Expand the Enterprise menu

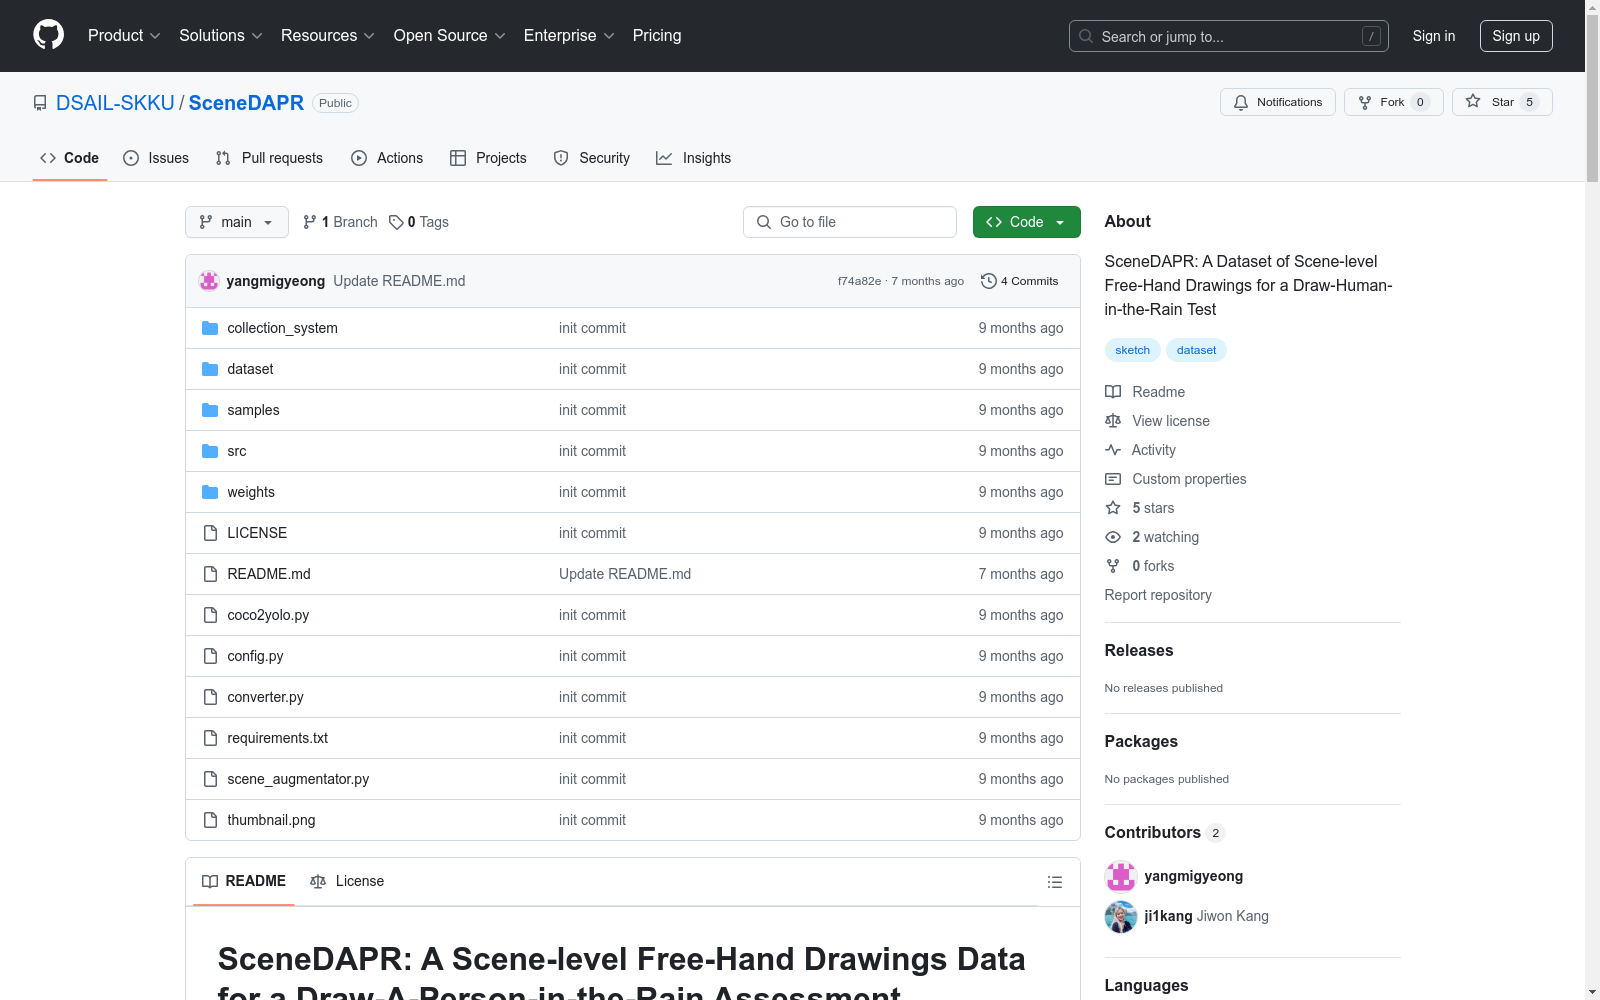coord(569,36)
